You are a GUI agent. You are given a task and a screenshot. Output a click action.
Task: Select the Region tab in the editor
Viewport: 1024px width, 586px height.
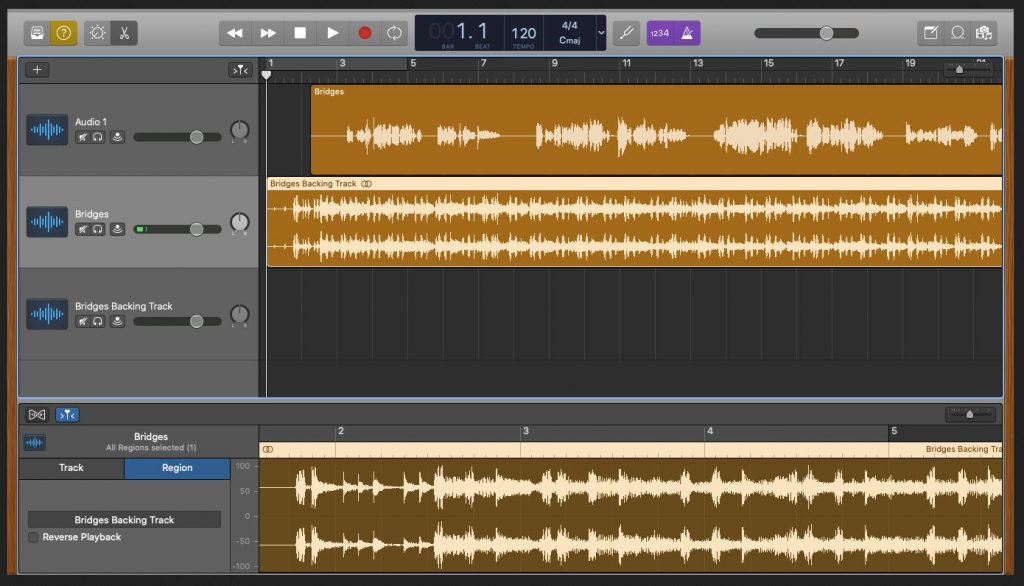point(177,468)
